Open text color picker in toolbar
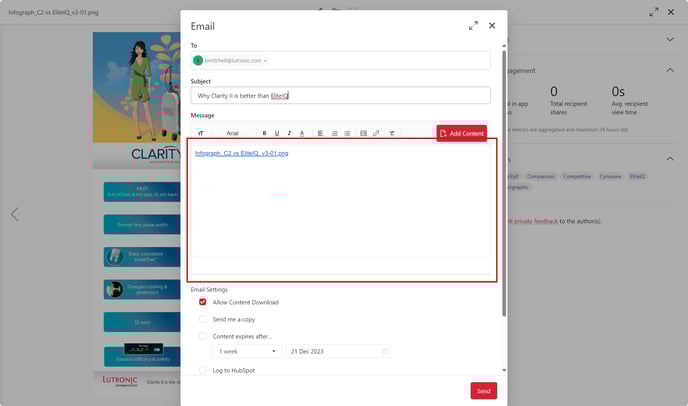The height and width of the screenshot is (406, 688). (302, 133)
